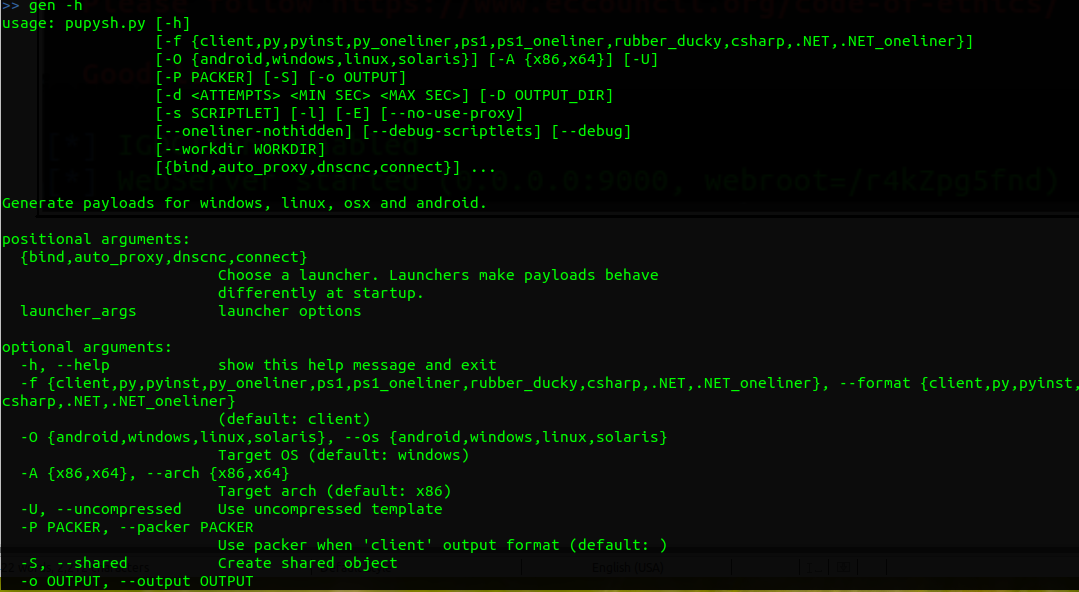Click the "optional arguments:" heading

click(x=87, y=347)
